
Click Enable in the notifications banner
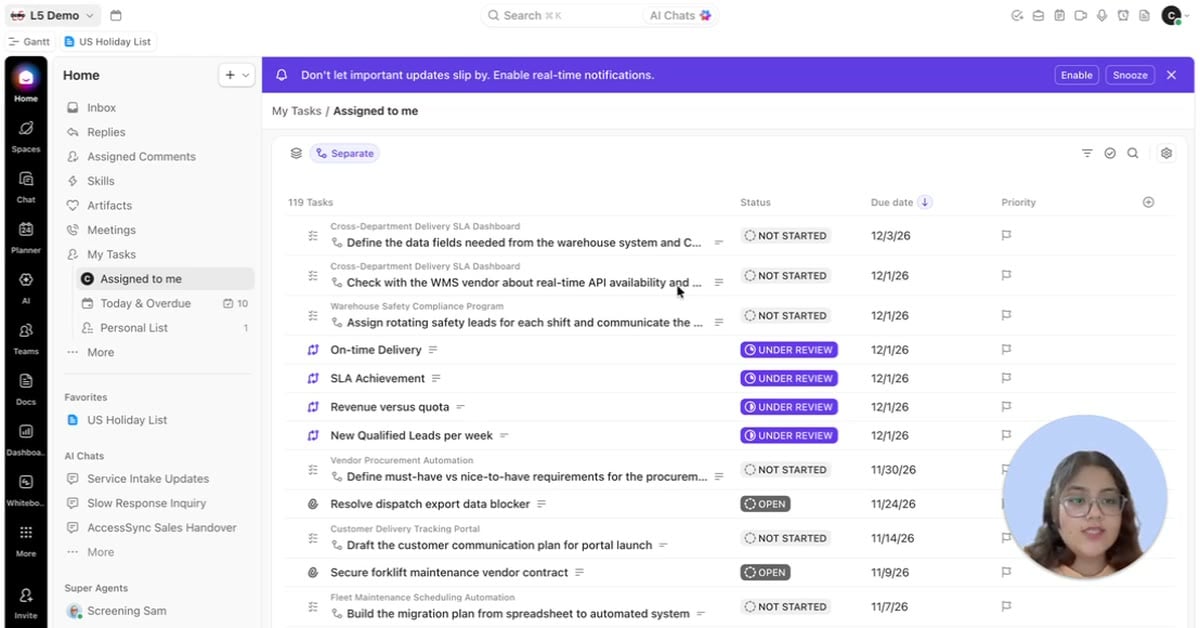coord(1076,75)
